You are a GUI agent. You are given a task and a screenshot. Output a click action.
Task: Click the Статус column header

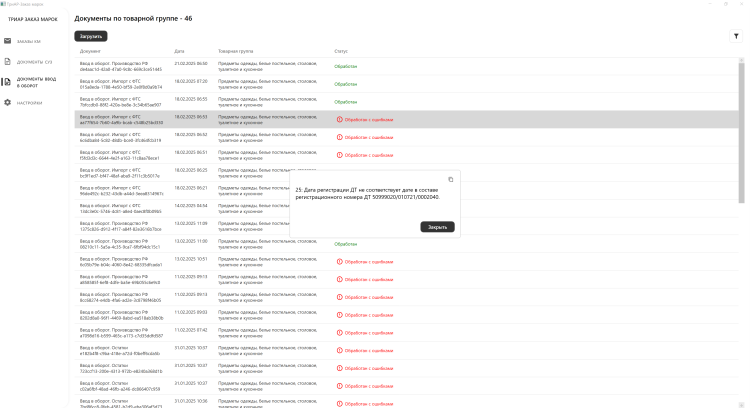point(341,50)
